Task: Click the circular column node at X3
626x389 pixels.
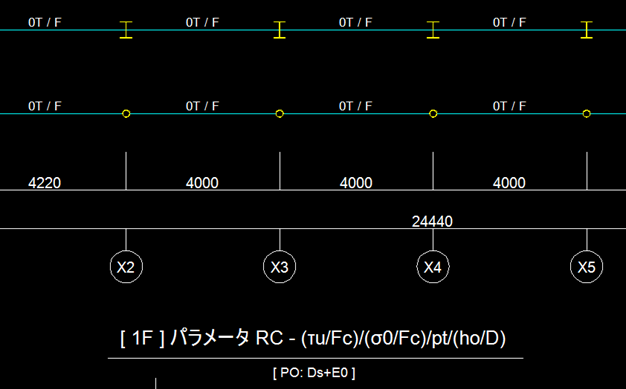Action: [279, 114]
